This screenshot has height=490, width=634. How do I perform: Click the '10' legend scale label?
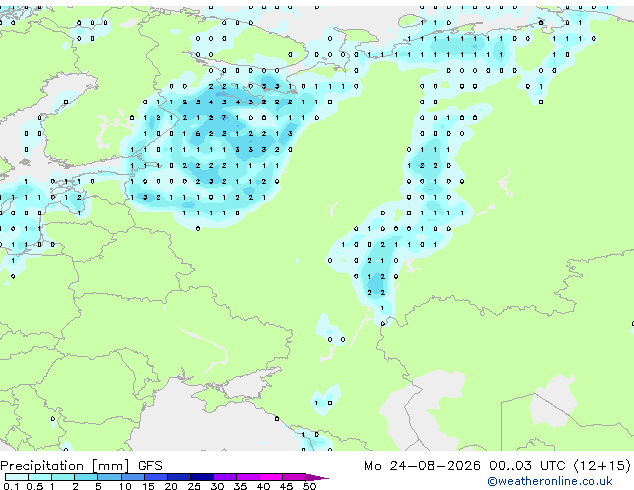(x=125, y=486)
